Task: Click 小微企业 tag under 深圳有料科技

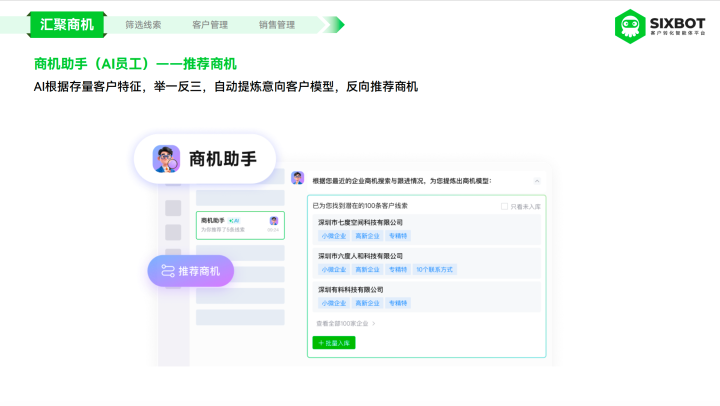Action: pos(334,303)
